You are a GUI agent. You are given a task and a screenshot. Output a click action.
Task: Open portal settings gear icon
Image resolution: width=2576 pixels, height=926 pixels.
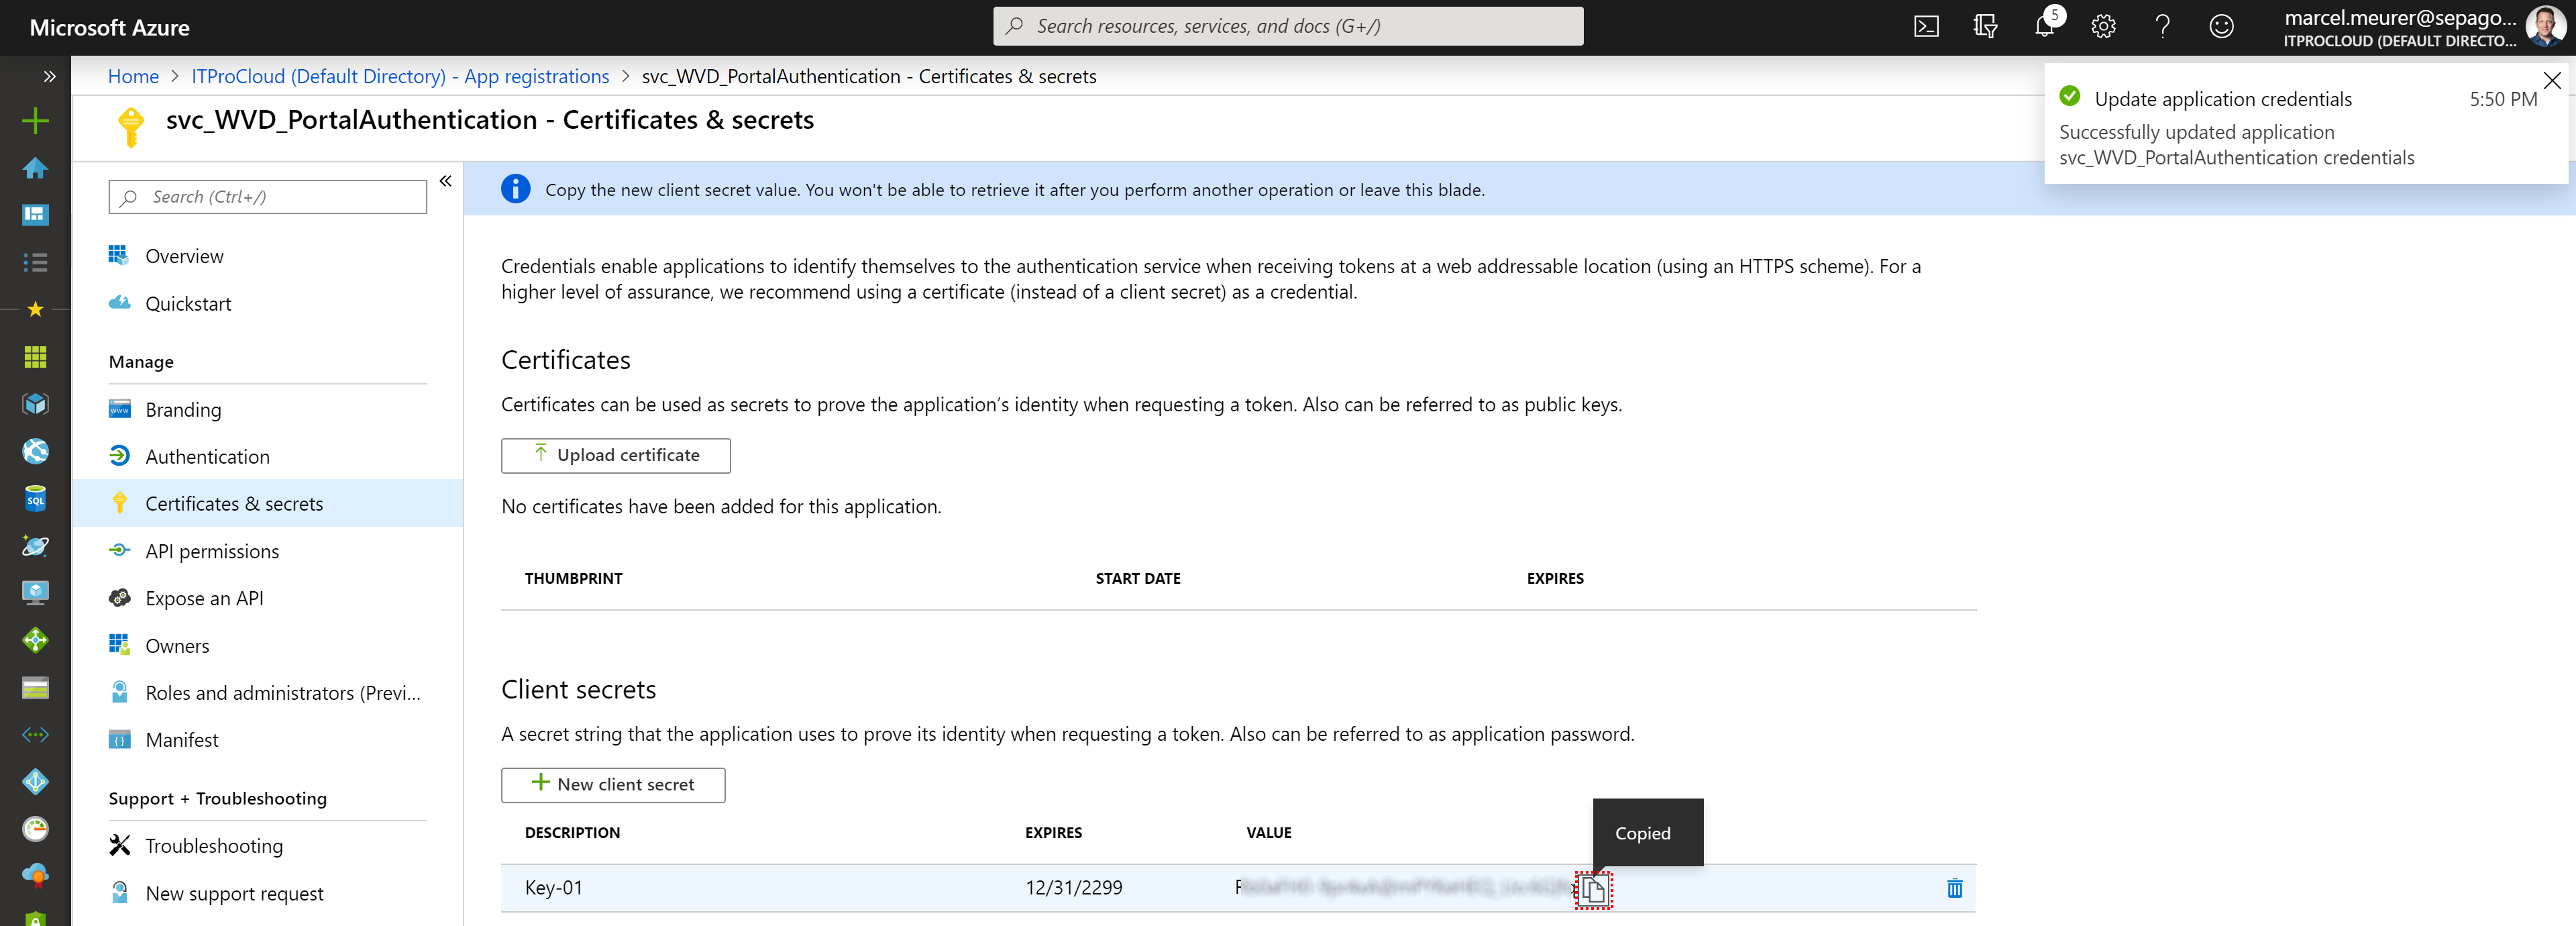tap(2103, 27)
